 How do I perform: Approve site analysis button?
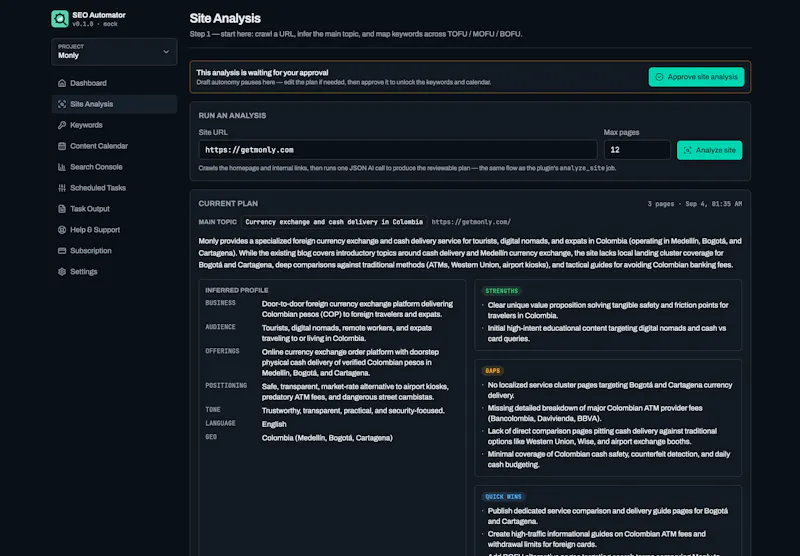696,77
